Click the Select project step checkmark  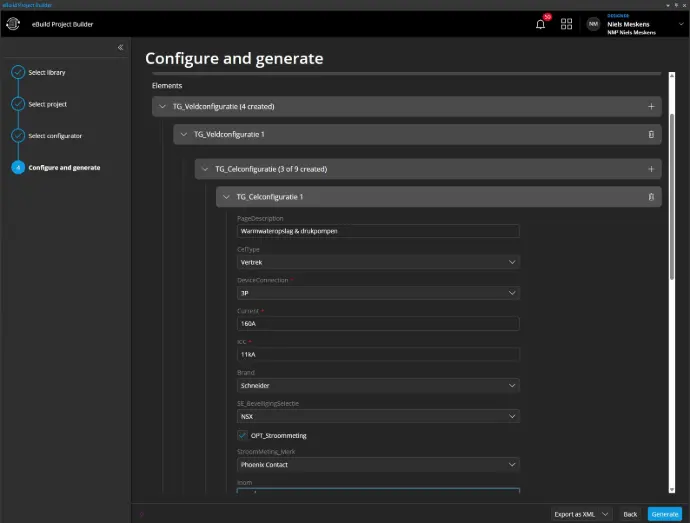[18, 104]
